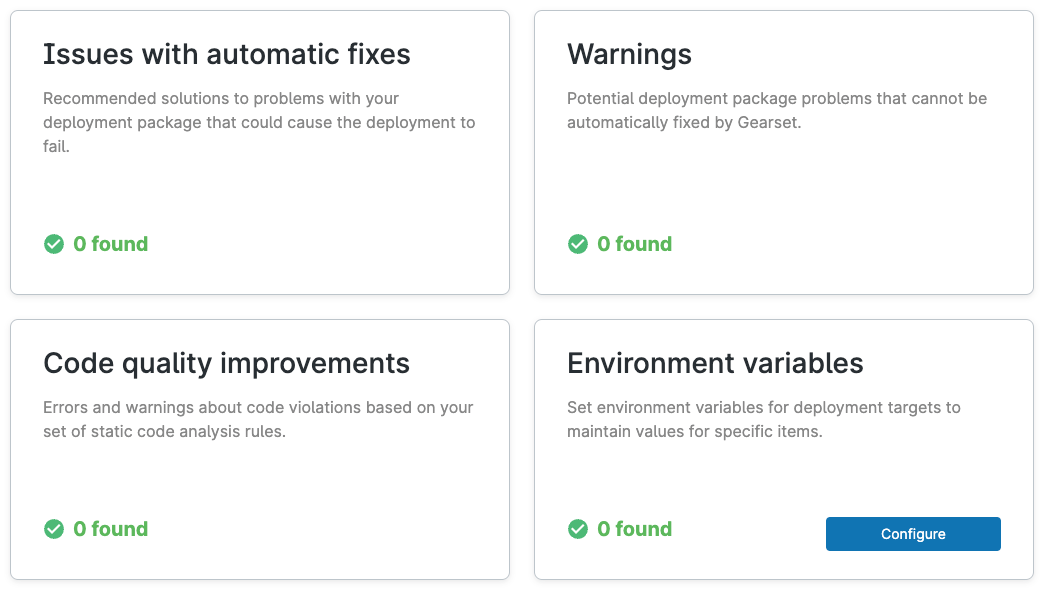Click the Issues with automatic fixes heading

point(226,55)
